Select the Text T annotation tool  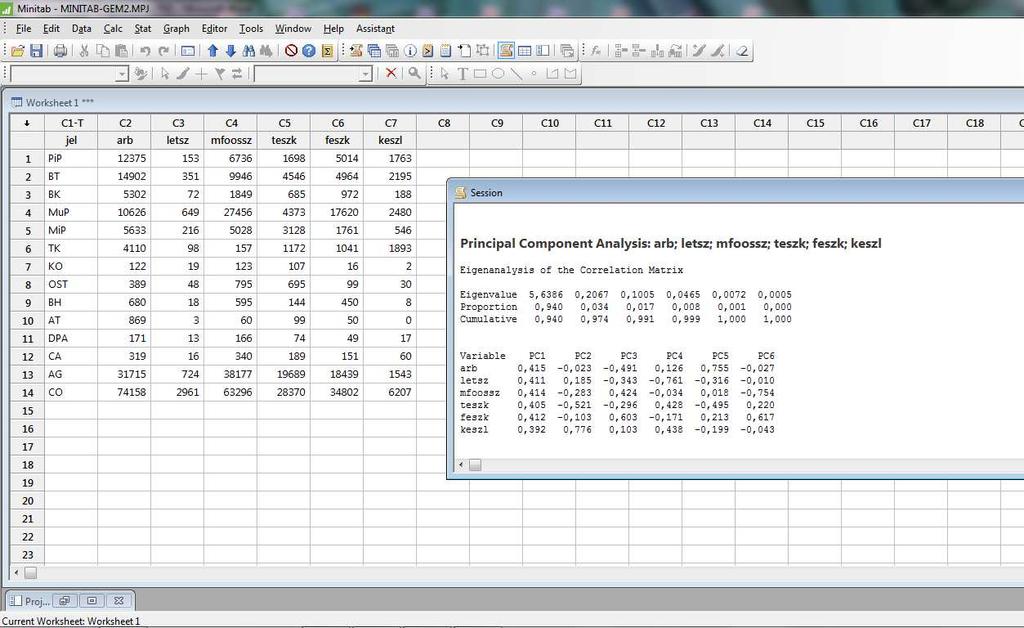pyautogui.click(x=462, y=74)
